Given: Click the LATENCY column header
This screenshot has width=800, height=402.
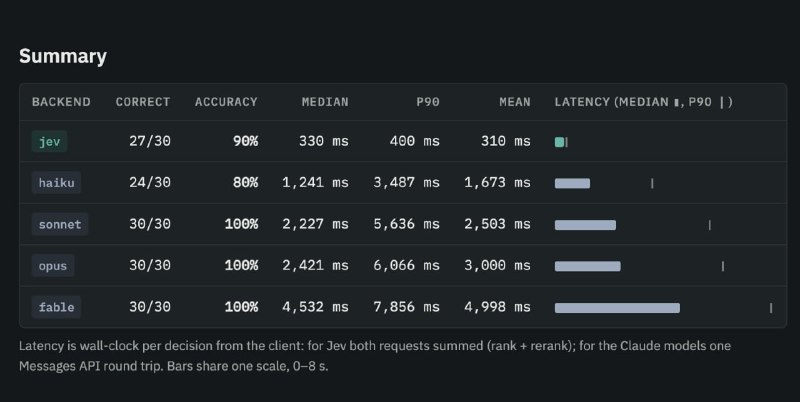Looking at the screenshot, I should (x=644, y=102).
